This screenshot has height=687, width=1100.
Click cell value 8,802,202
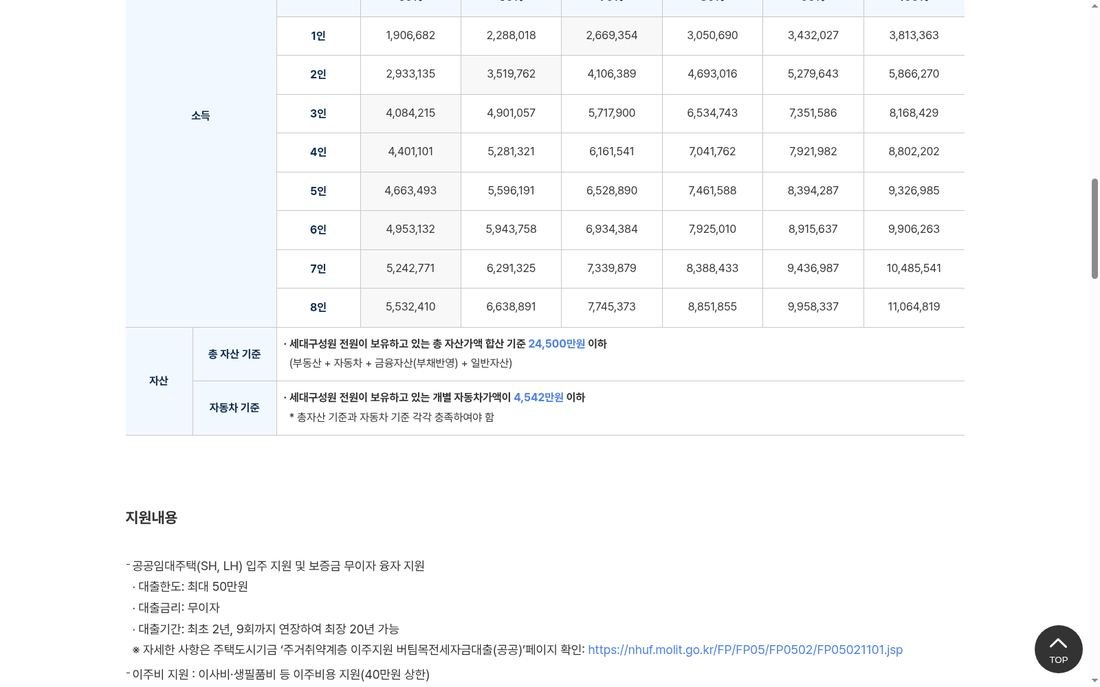tap(913, 152)
